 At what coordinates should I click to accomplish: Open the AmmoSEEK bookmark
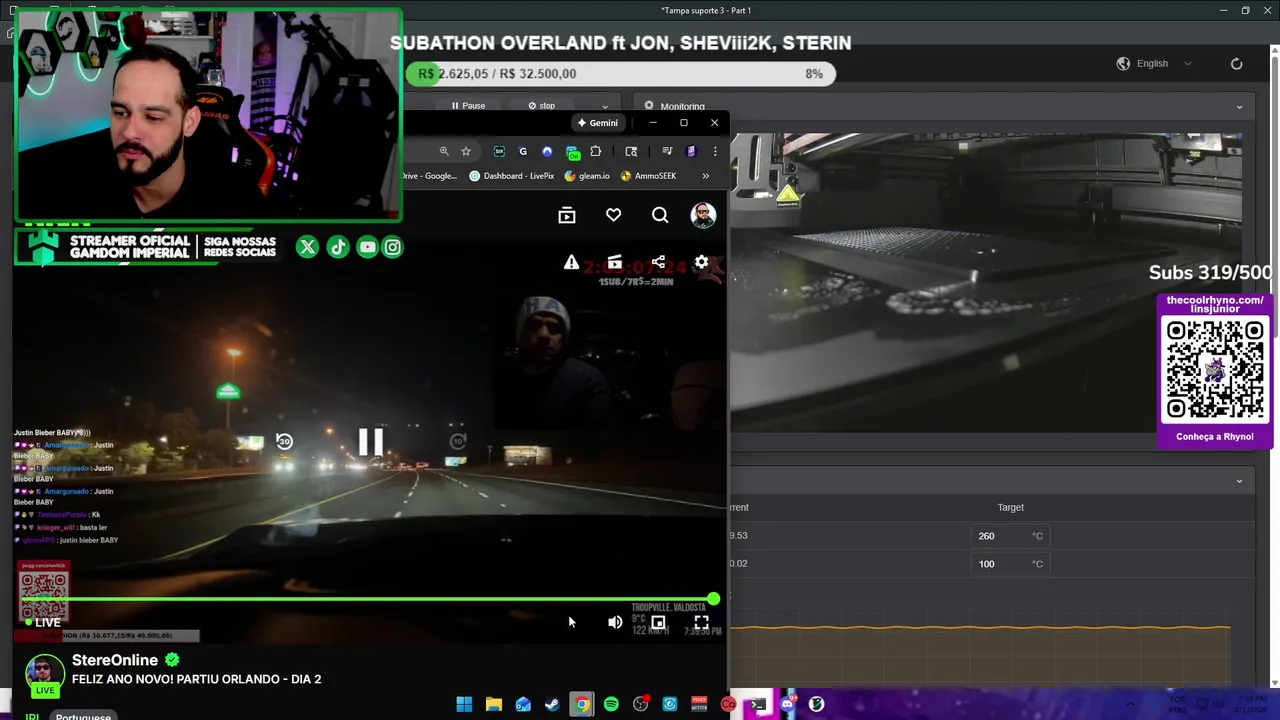649,176
